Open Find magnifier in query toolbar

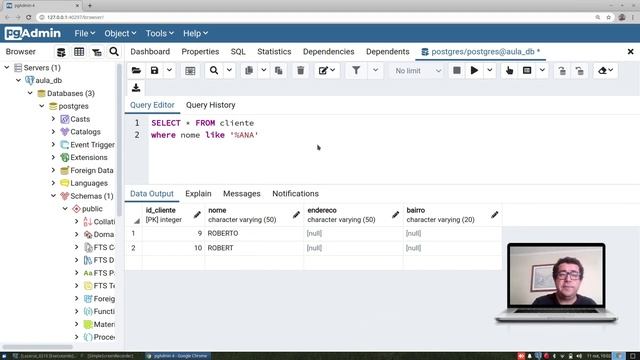tap(214, 71)
